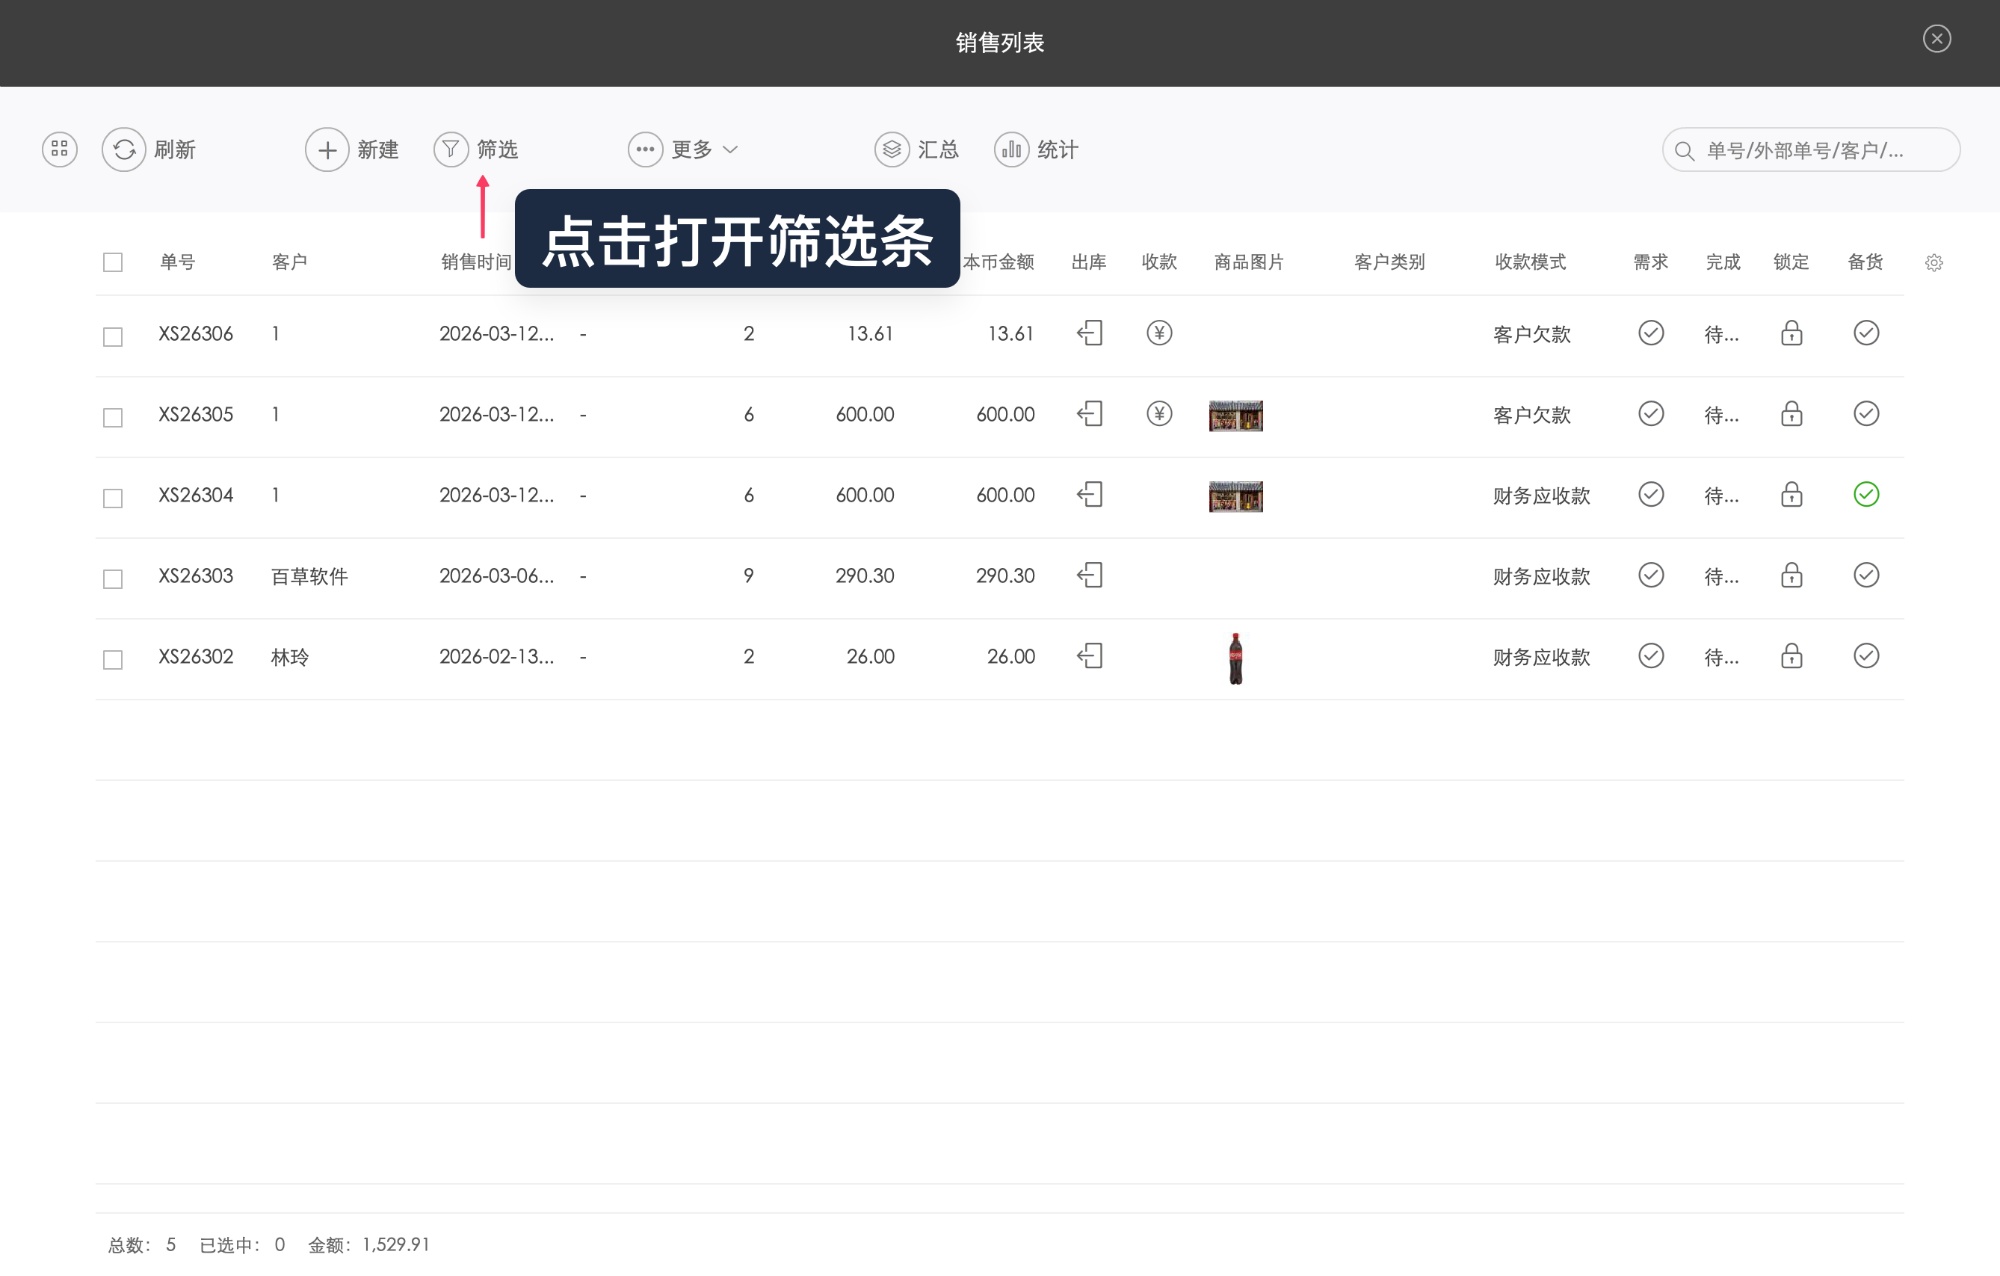This screenshot has width=2000, height=1276.
Task: Click the order search input field
Action: pyautogui.click(x=1810, y=149)
